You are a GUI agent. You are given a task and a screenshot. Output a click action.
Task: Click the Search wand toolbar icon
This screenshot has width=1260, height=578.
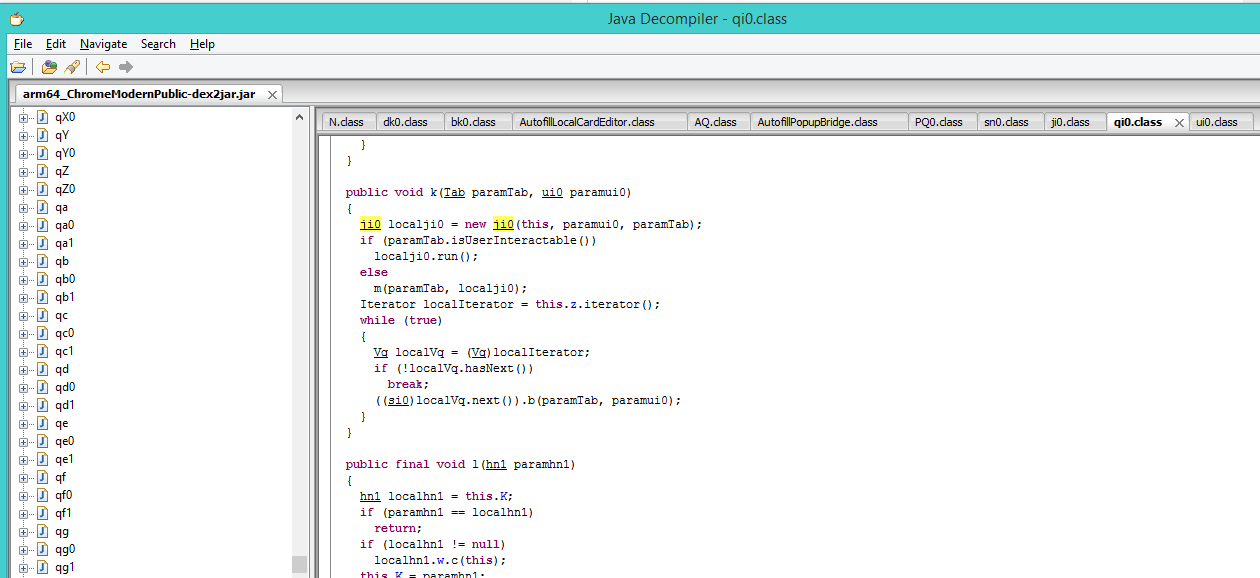(x=72, y=67)
